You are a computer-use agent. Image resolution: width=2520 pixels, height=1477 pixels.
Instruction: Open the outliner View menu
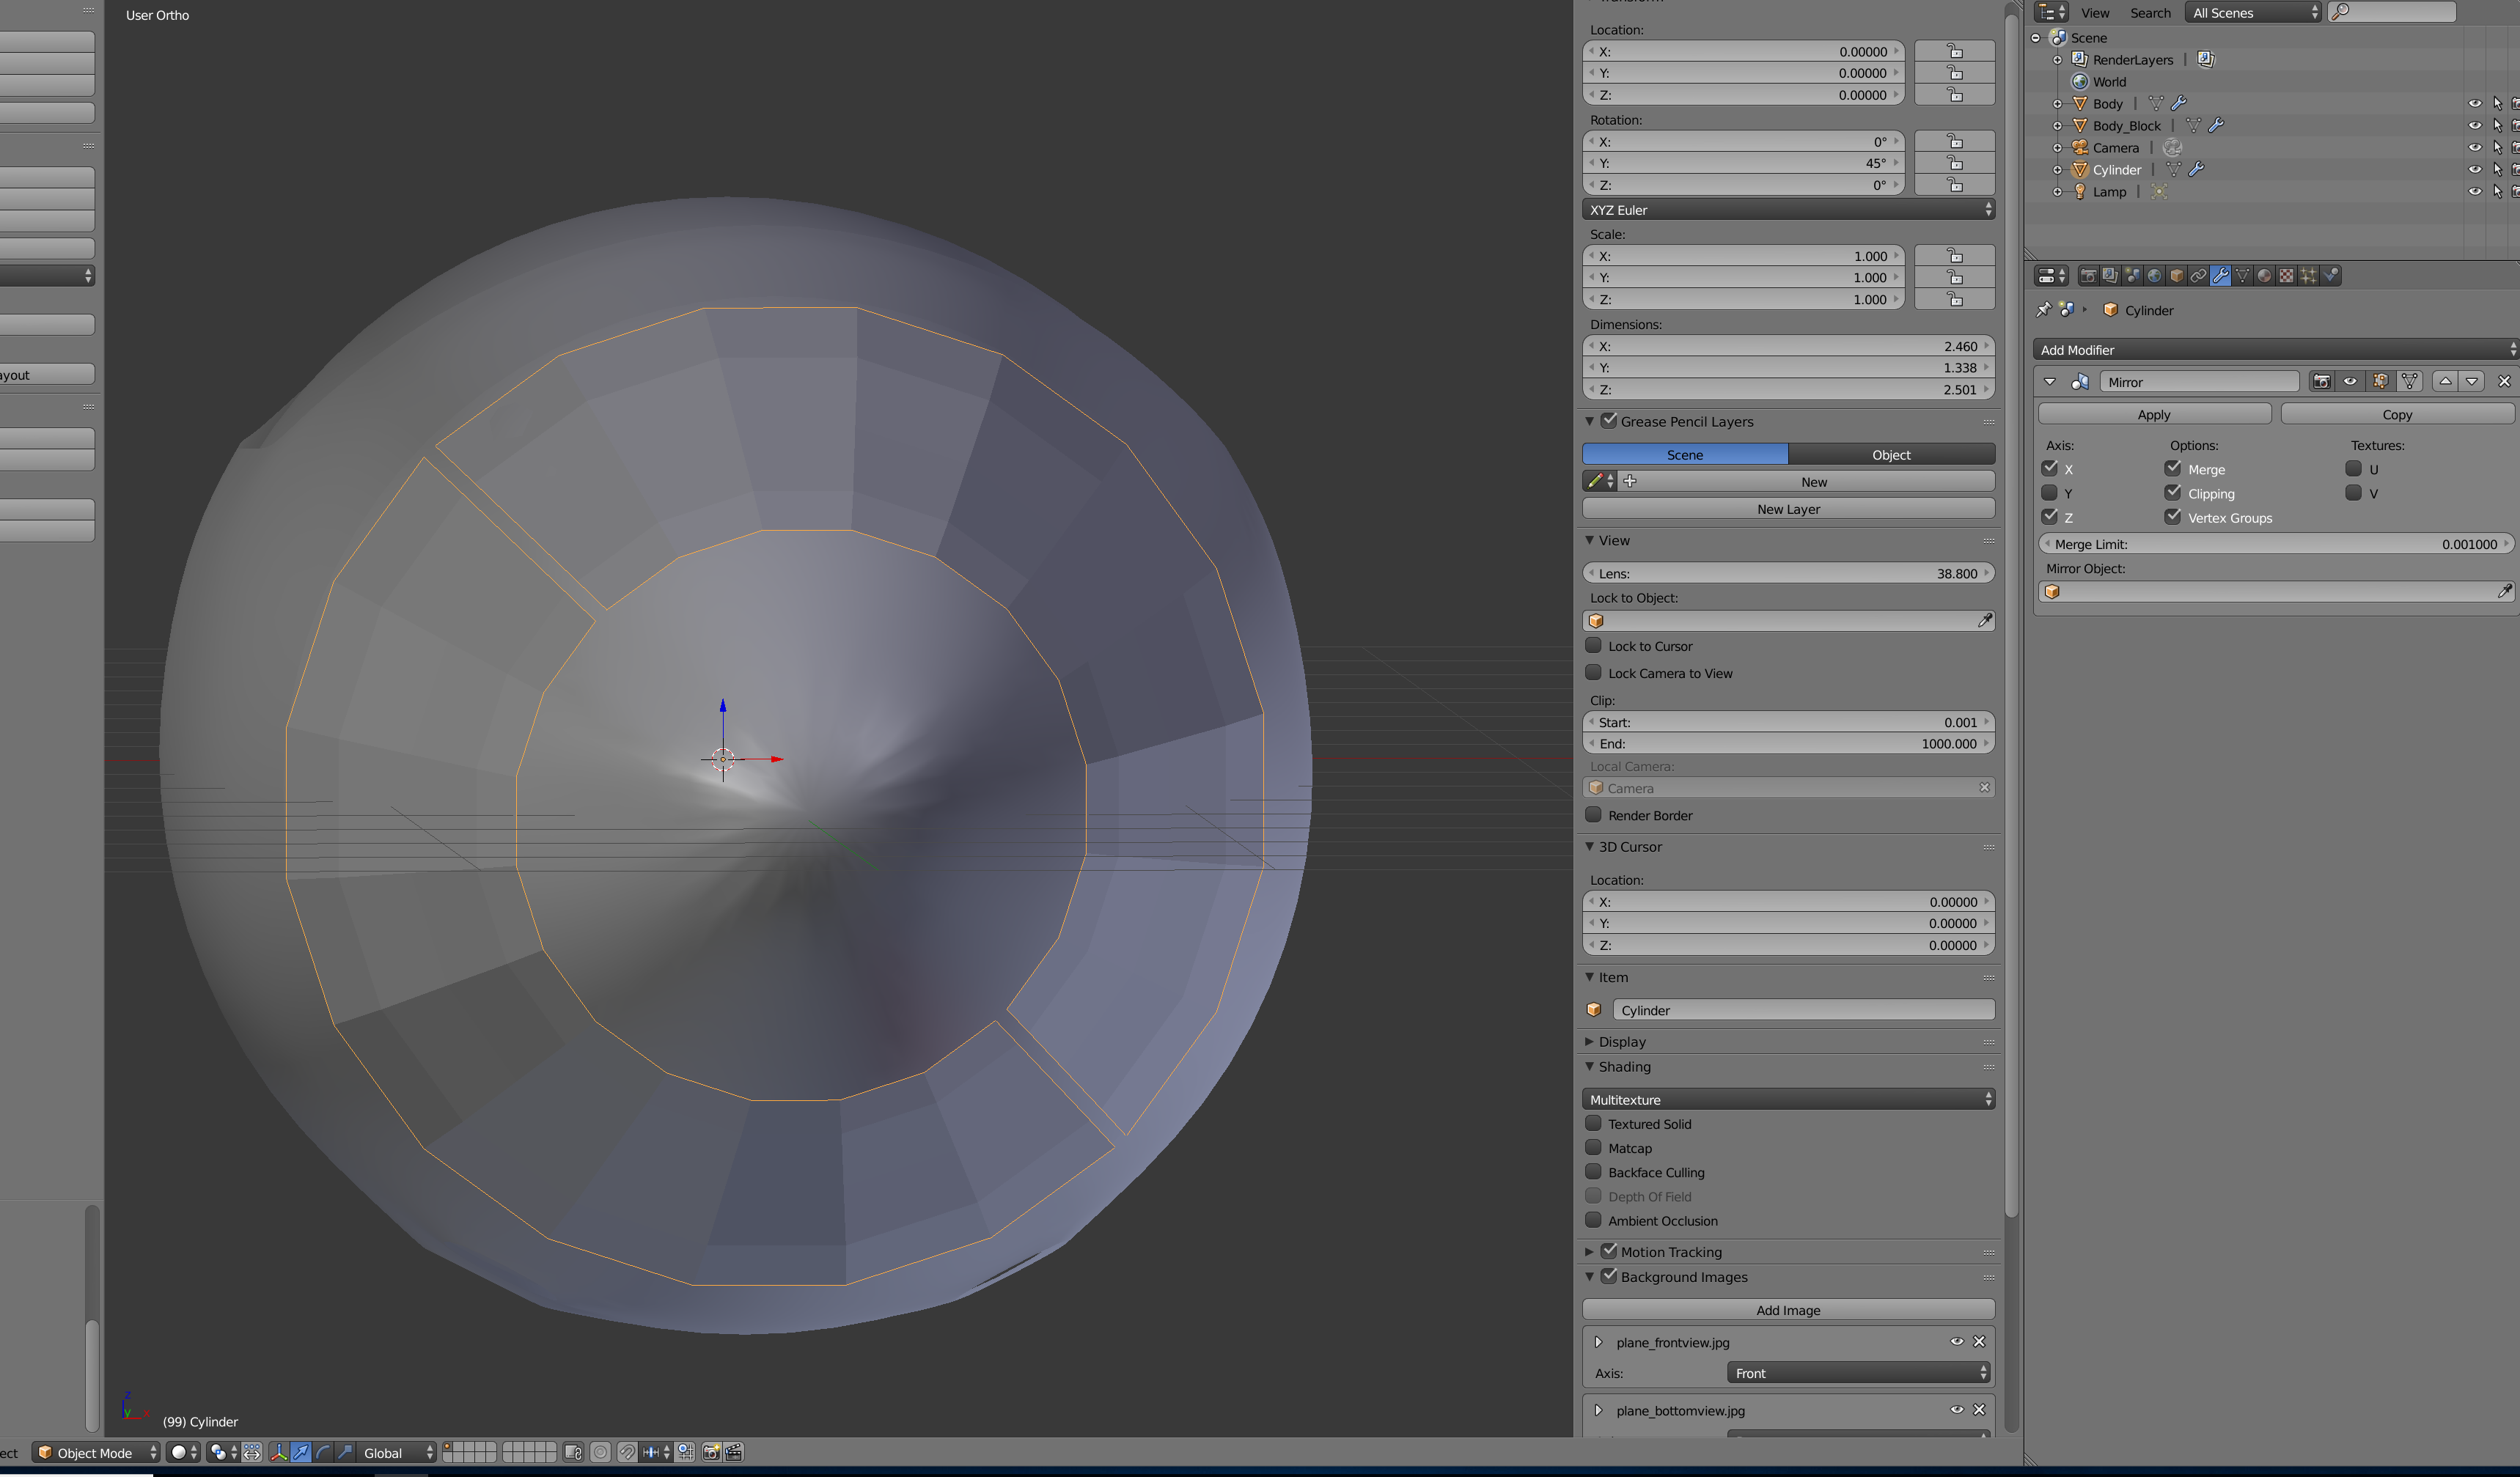pyautogui.click(x=2094, y=13)
